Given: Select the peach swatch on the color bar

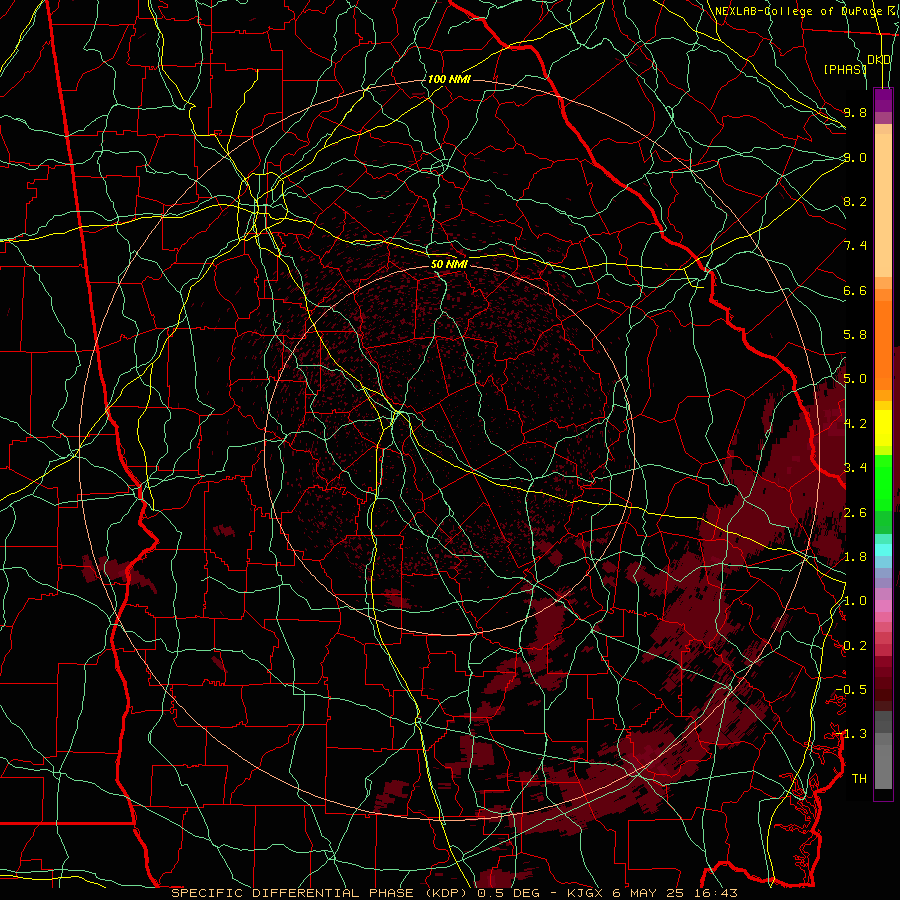Looking at the screenshot, I should (x=883, y=207).
